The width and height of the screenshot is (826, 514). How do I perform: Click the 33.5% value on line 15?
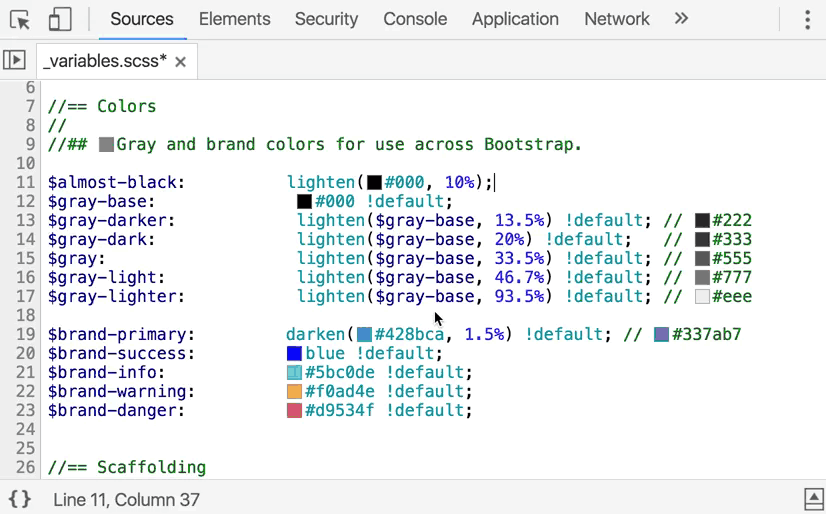(519, 258)
